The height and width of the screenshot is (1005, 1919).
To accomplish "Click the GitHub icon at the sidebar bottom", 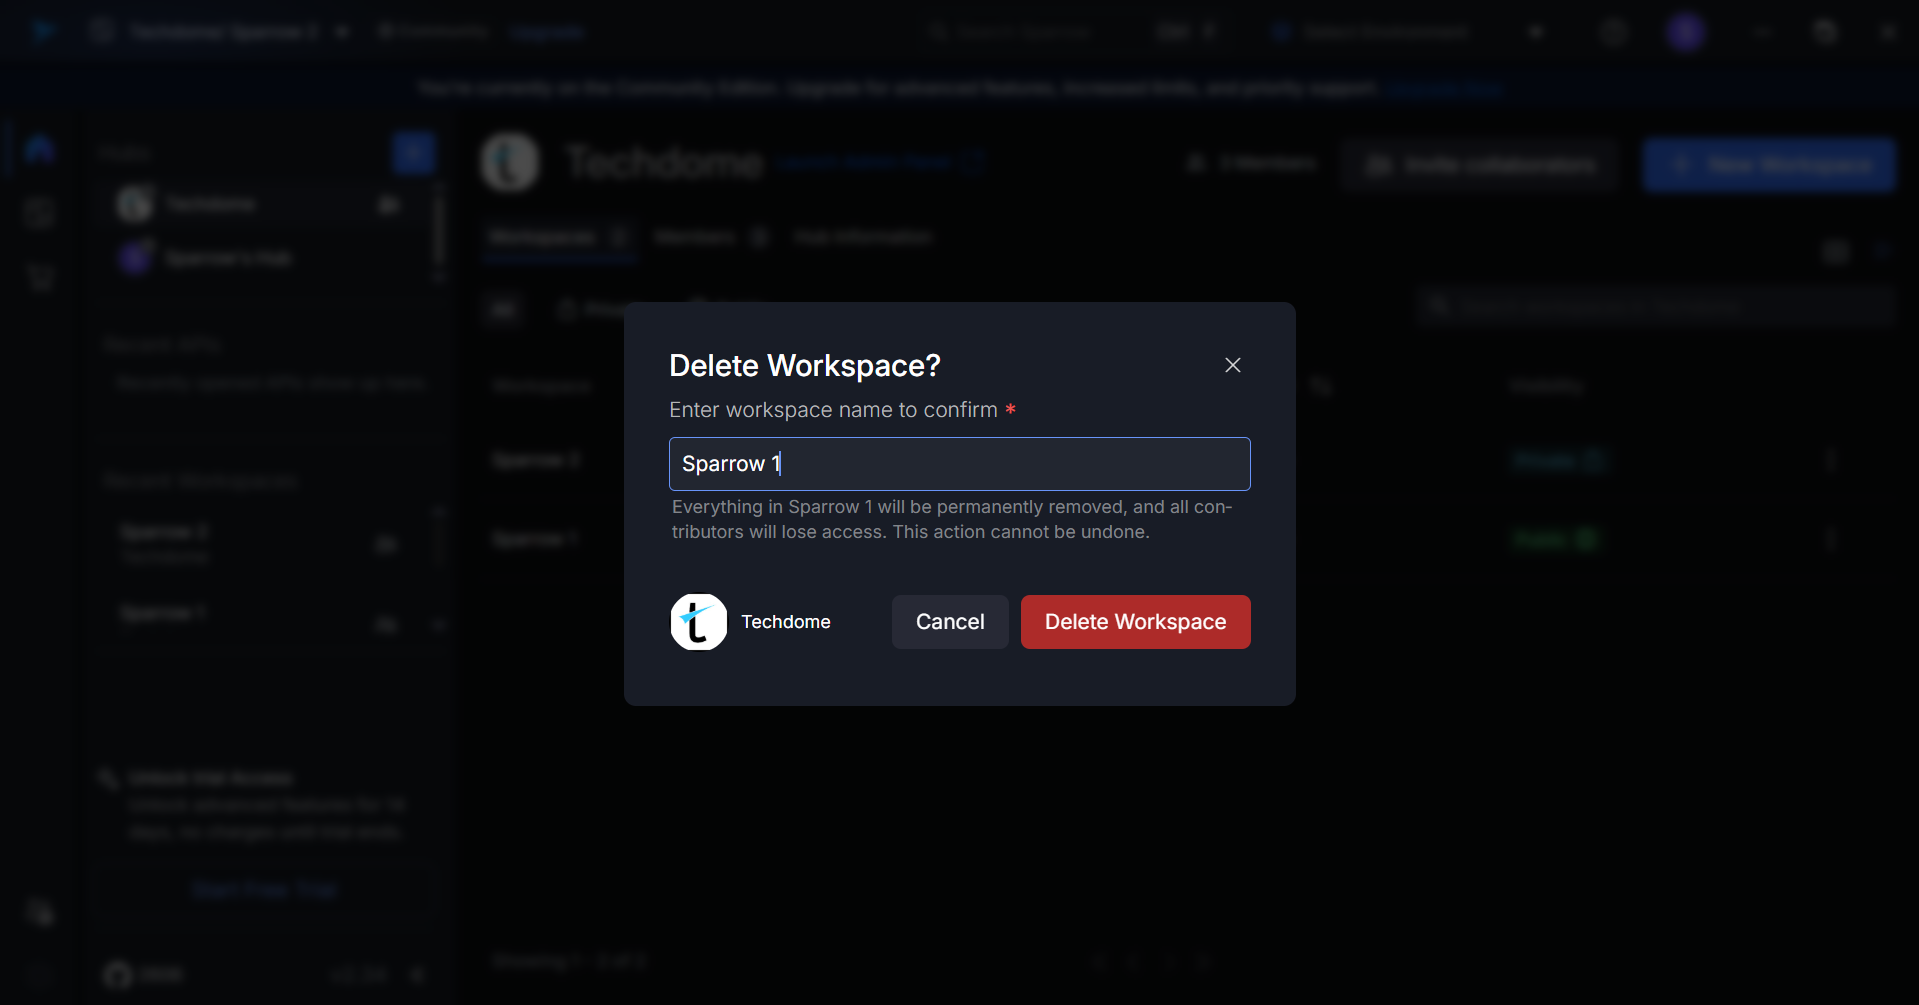I will point(116,974).
